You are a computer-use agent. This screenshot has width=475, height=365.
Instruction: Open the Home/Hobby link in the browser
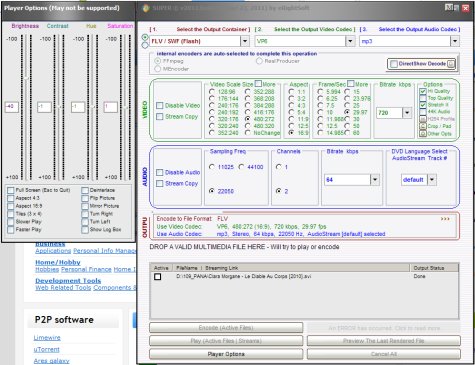(x=58, y=262)
